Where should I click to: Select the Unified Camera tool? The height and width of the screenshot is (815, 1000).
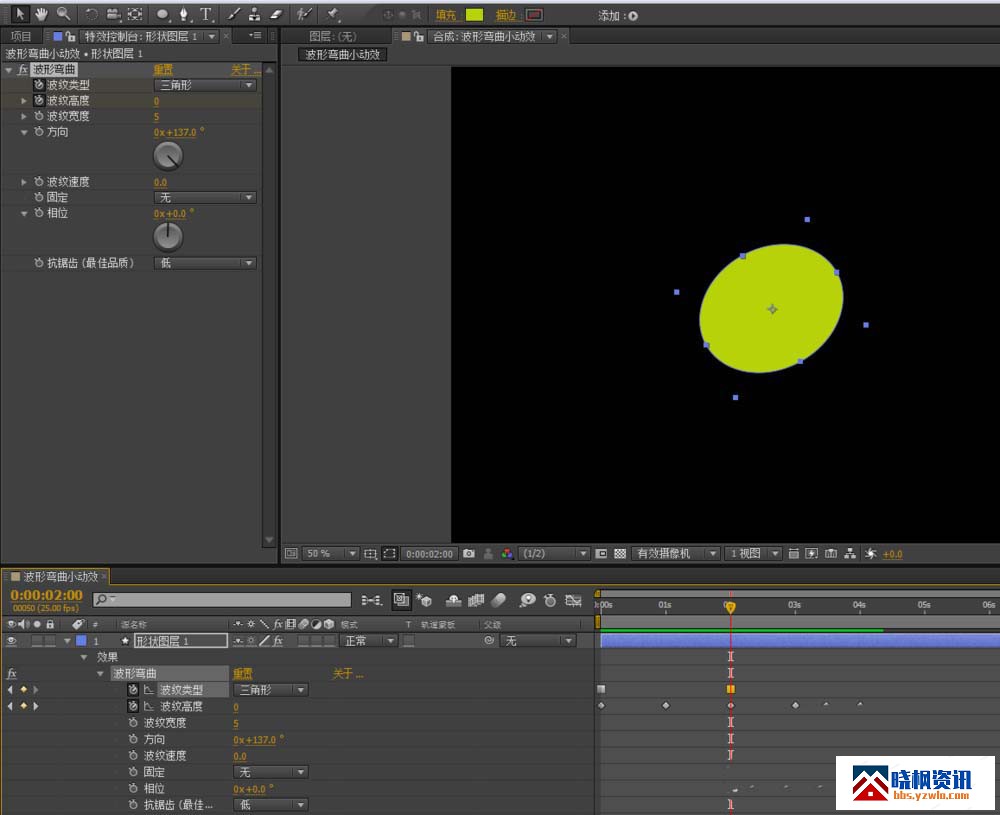114,14
